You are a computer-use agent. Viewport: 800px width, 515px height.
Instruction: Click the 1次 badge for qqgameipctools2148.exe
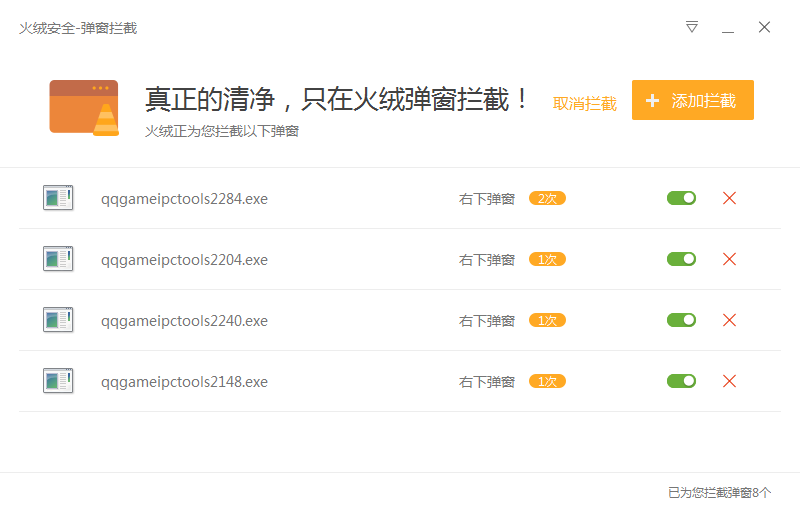click(x=547, y=381)
